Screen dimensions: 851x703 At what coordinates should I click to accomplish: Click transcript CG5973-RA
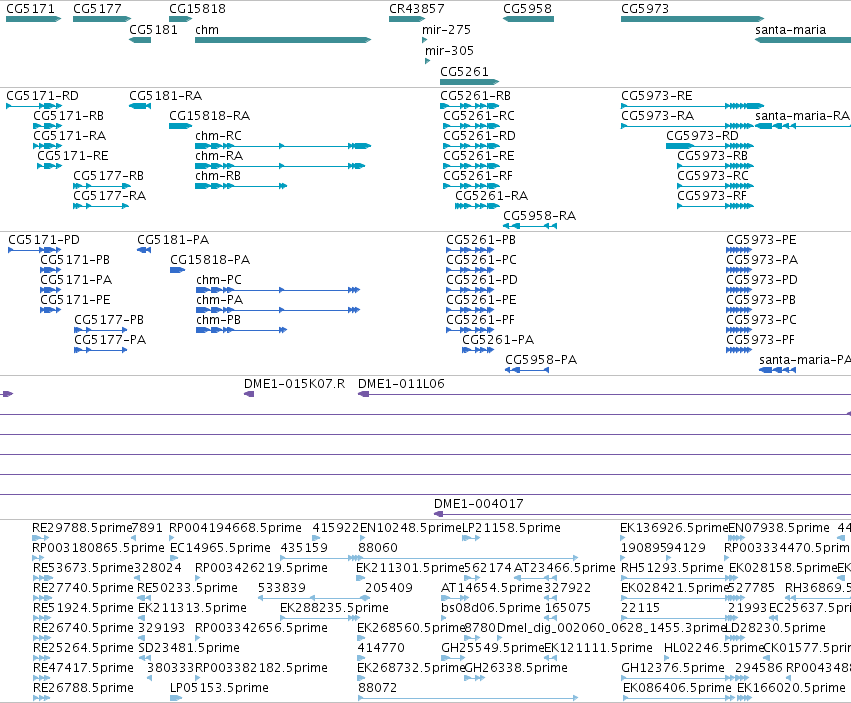pos(687,126)
